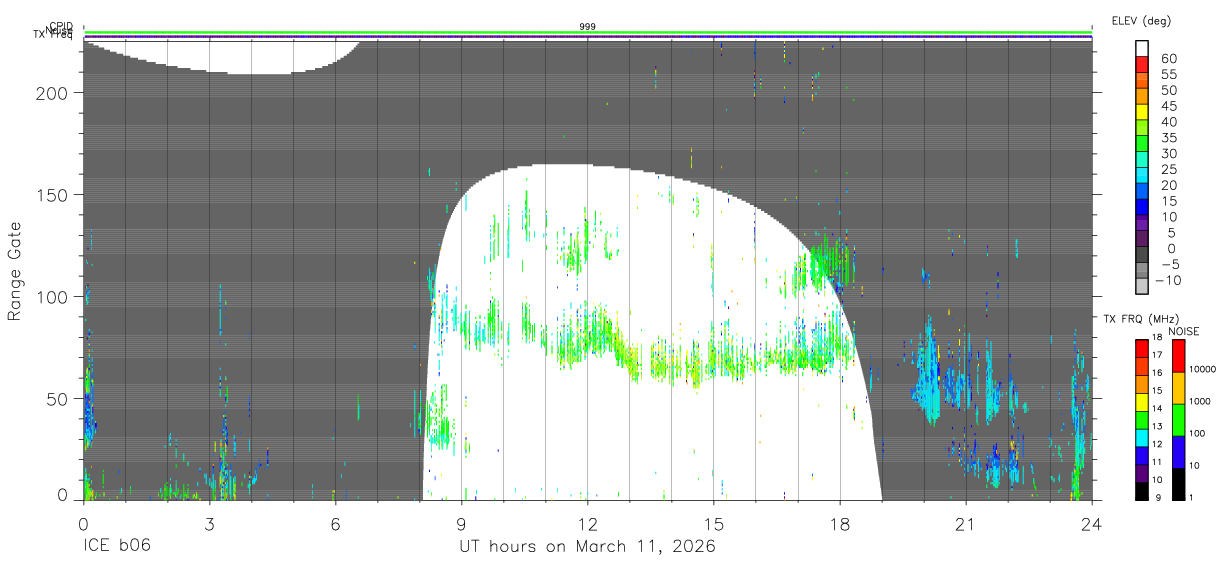Click the x-axis hour label '21'
The height and width of the screenshot is (567, 1228).
point(965,524)
